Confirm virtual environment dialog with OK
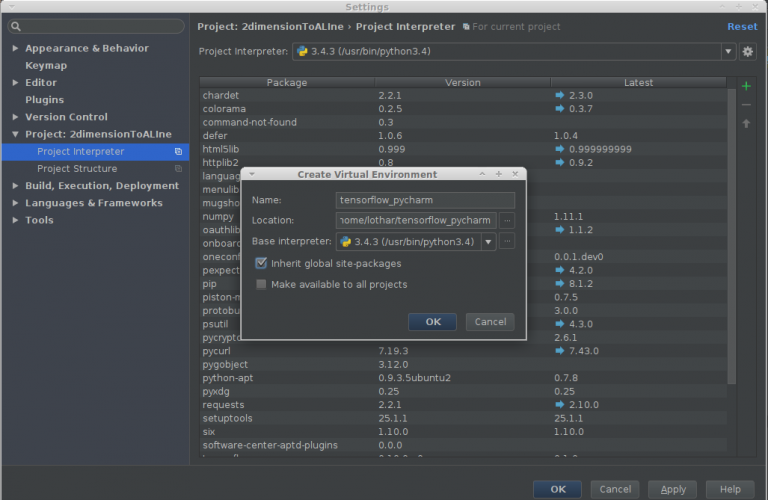768x500 pixels. pos(432,322)
